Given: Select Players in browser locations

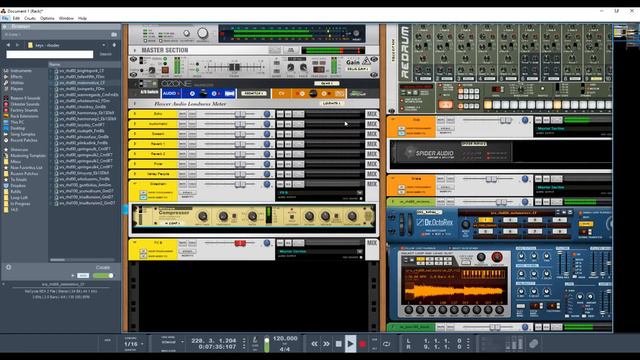Looking at the screenshot, I should pos(17,89).
